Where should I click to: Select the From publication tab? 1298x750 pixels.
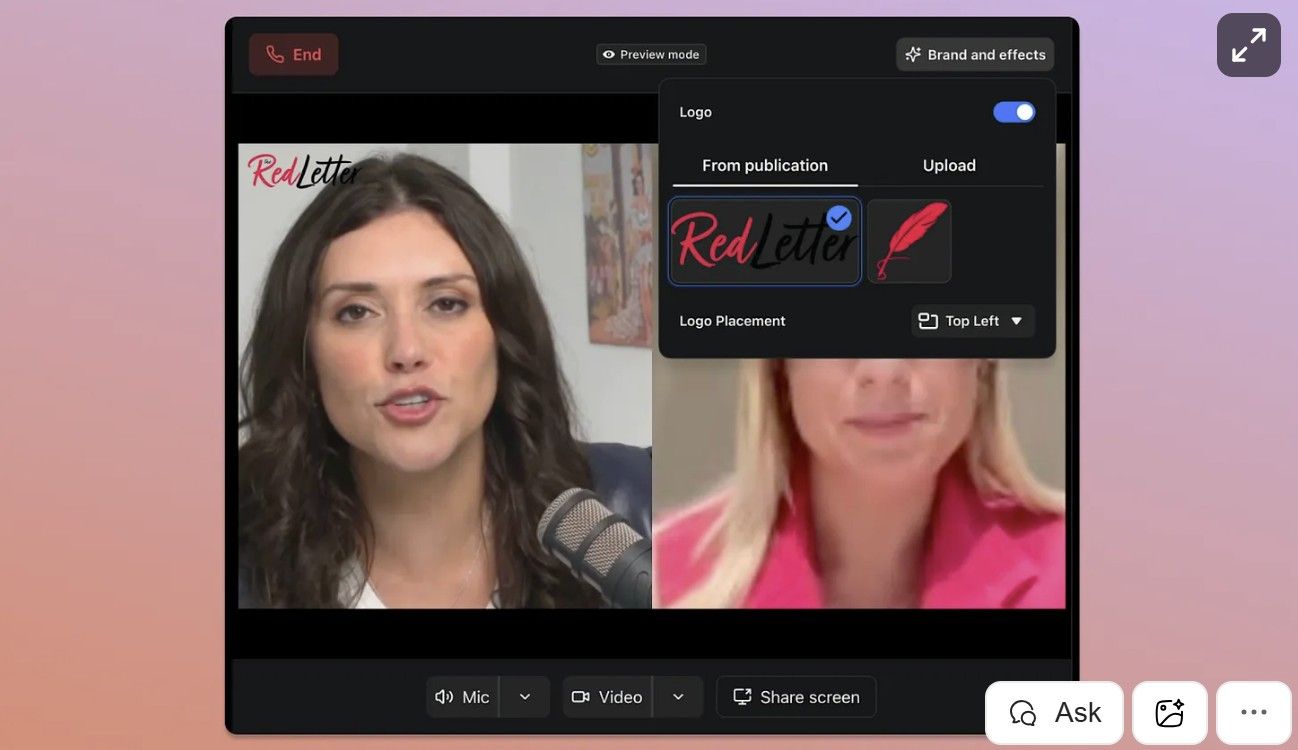tap(764, 166)
